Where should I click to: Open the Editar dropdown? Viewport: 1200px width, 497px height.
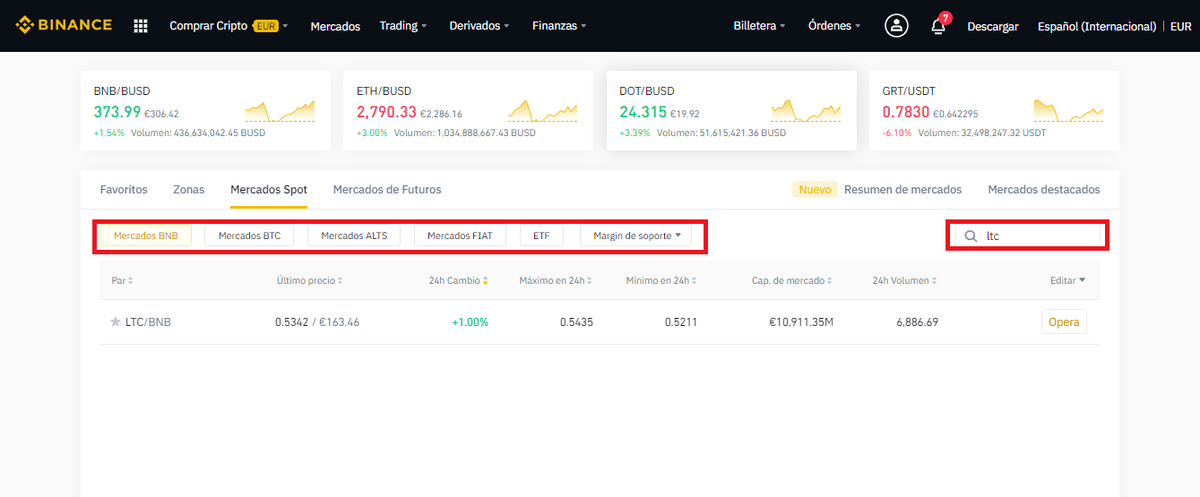1067,281
